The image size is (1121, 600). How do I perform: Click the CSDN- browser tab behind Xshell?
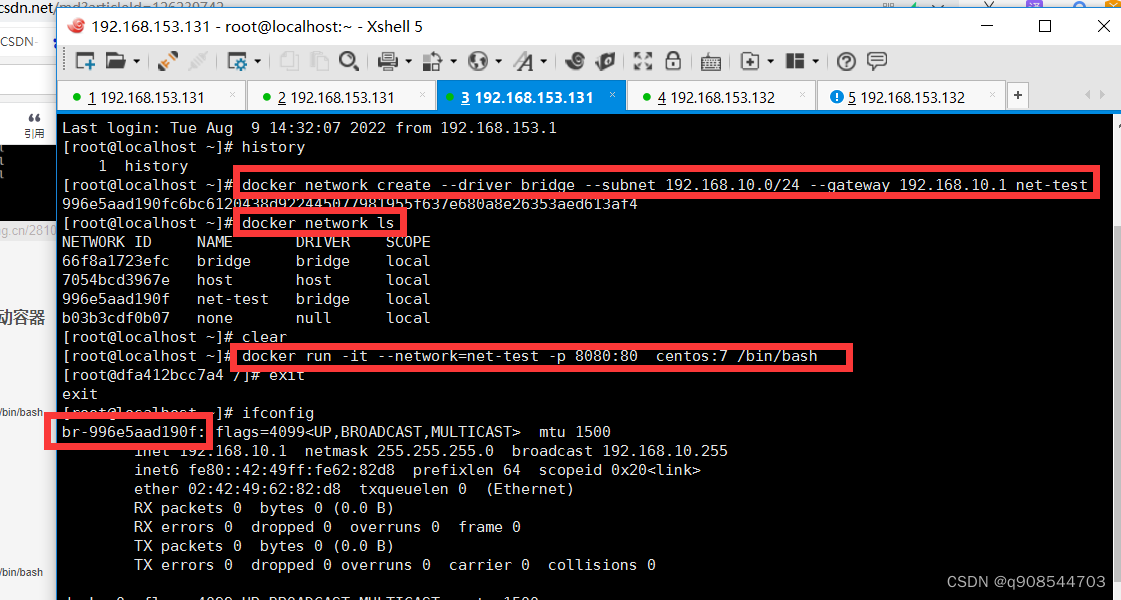pos(19,41)
